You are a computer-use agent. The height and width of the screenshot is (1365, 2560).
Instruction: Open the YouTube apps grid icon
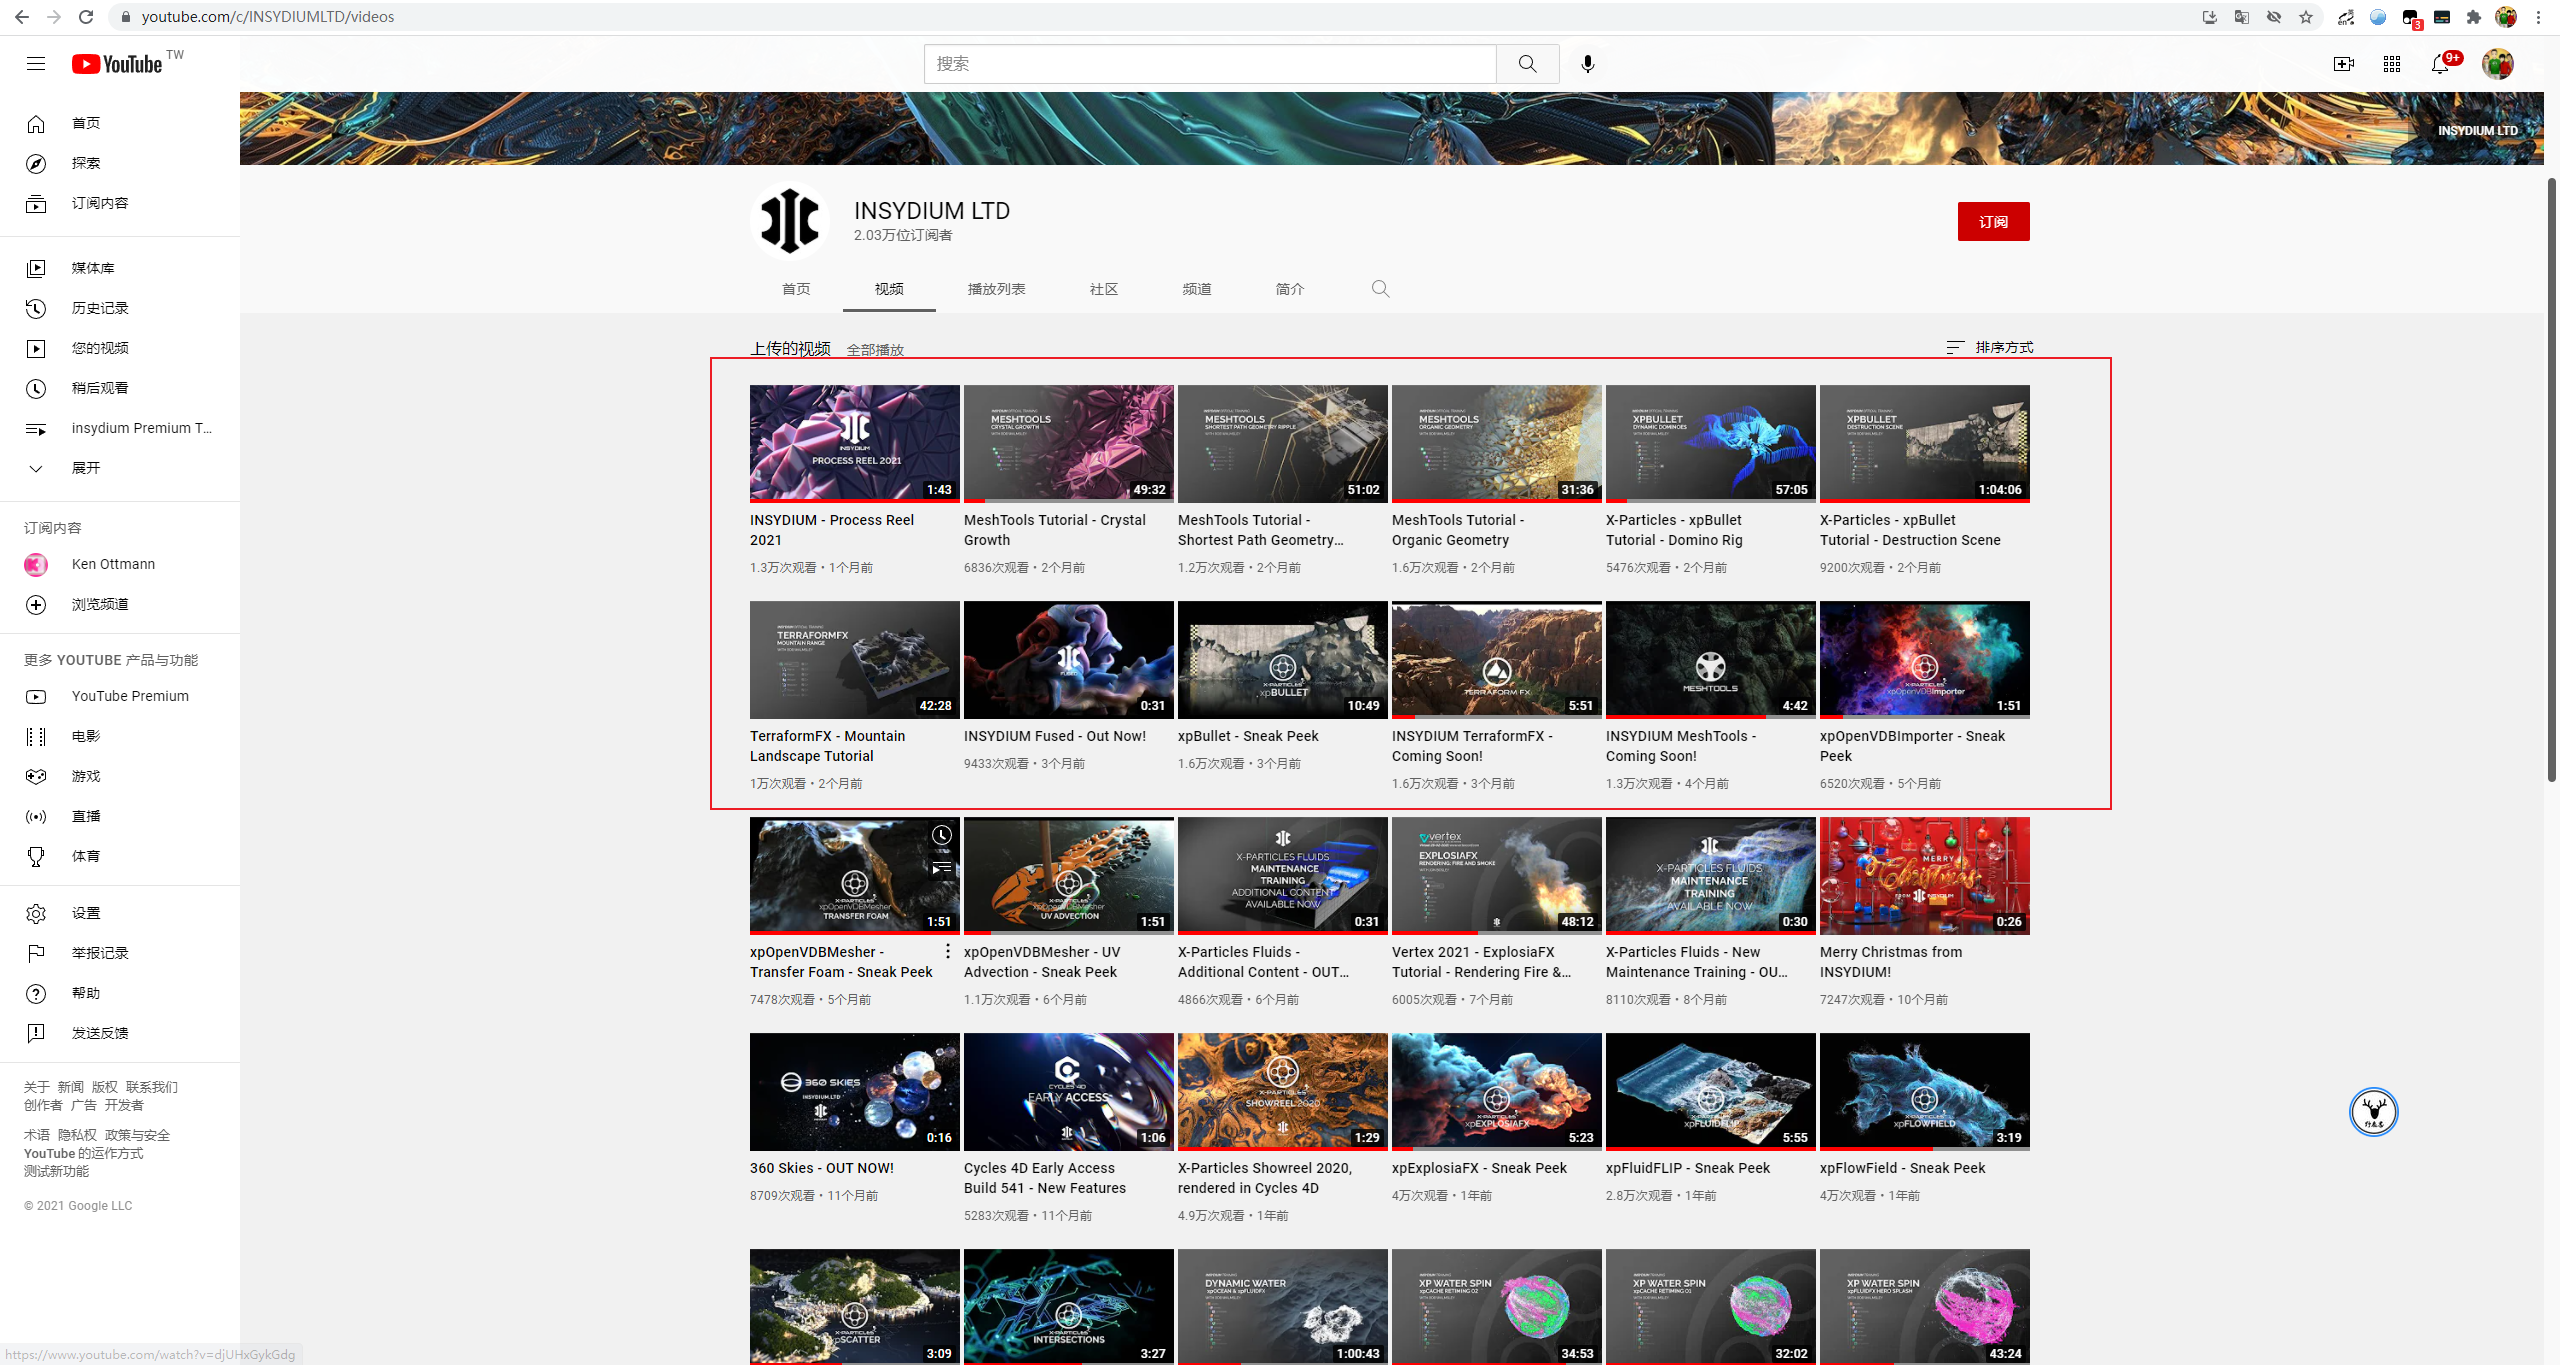[x=2392, y=64]
